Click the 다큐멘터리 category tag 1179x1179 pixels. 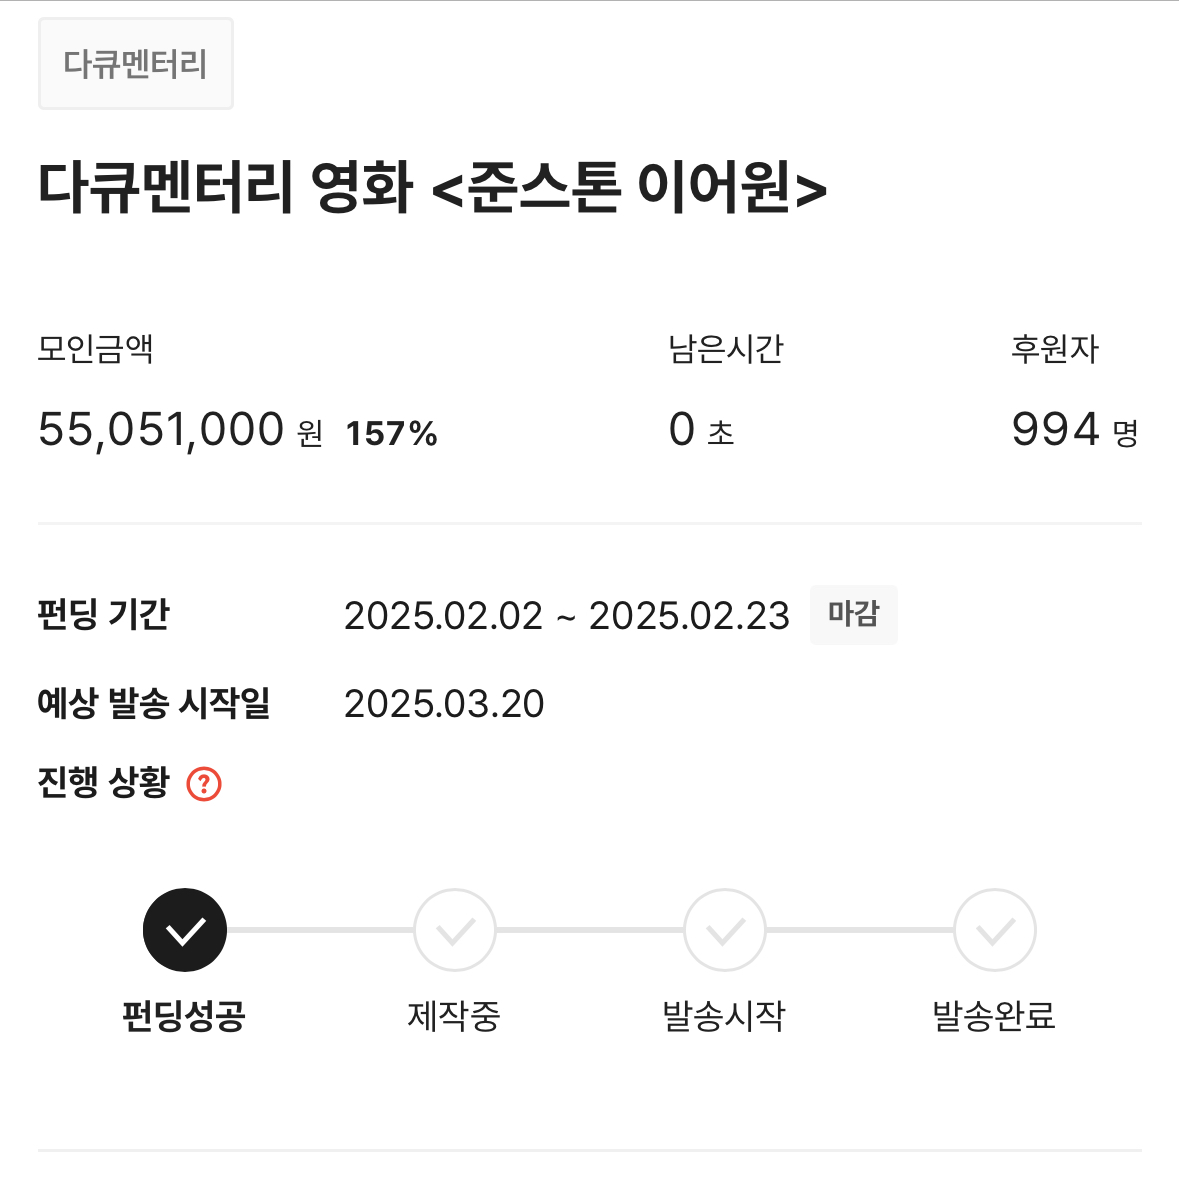click(x=135, y=64)
